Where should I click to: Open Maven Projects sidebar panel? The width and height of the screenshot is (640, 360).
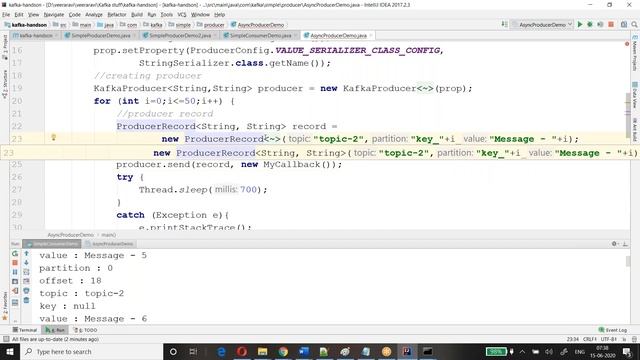coord(635,53)
